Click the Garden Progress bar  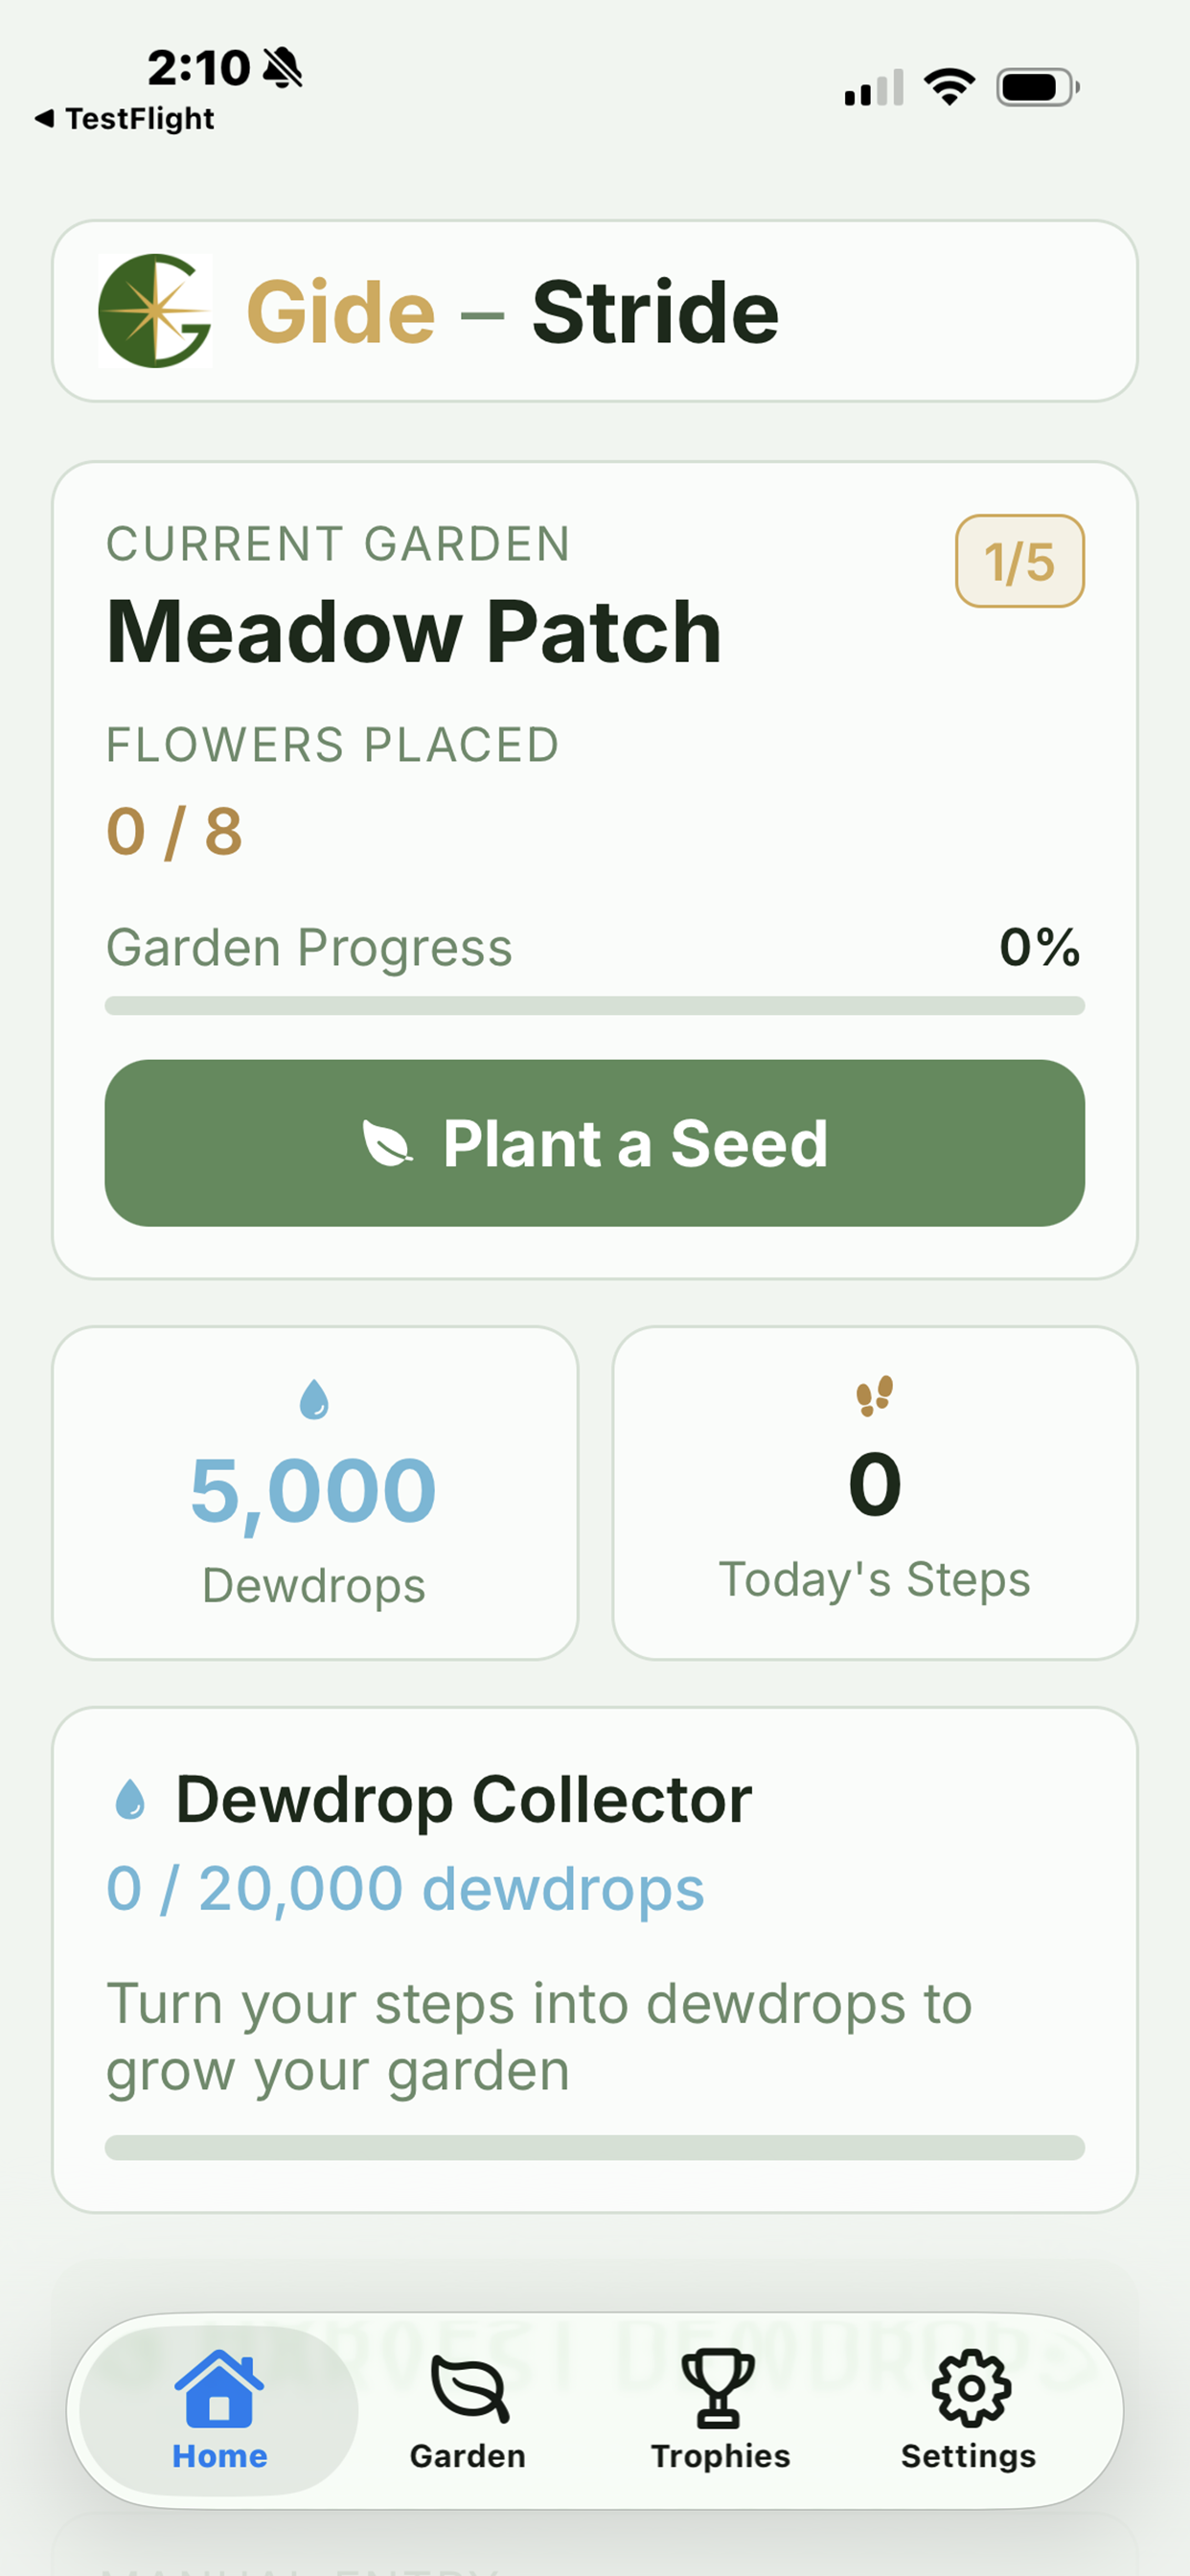595,1006
